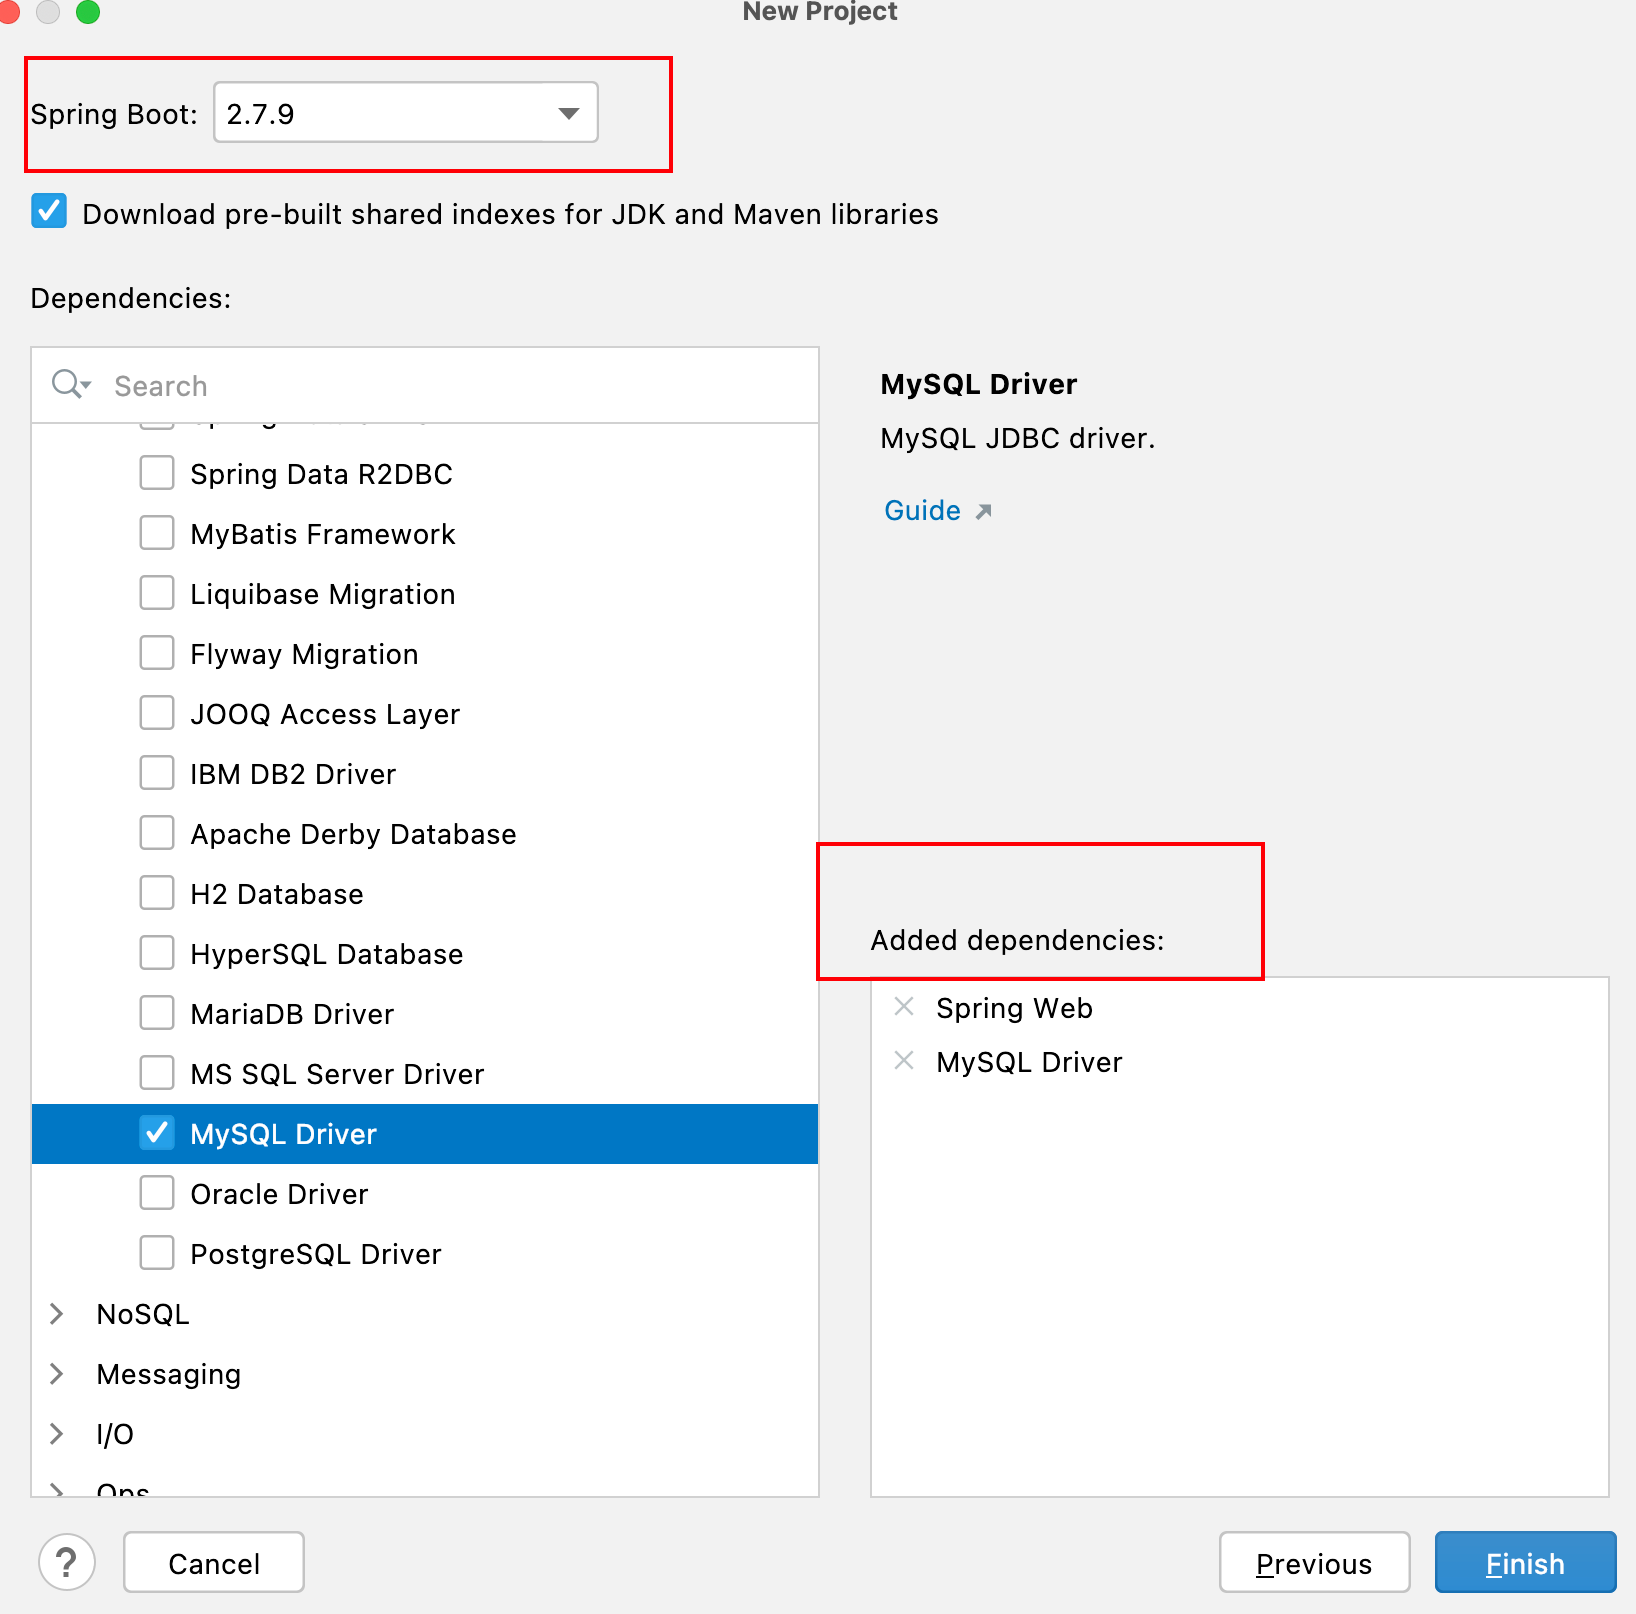Expand the NoSQL category

tap(57, 1314)
